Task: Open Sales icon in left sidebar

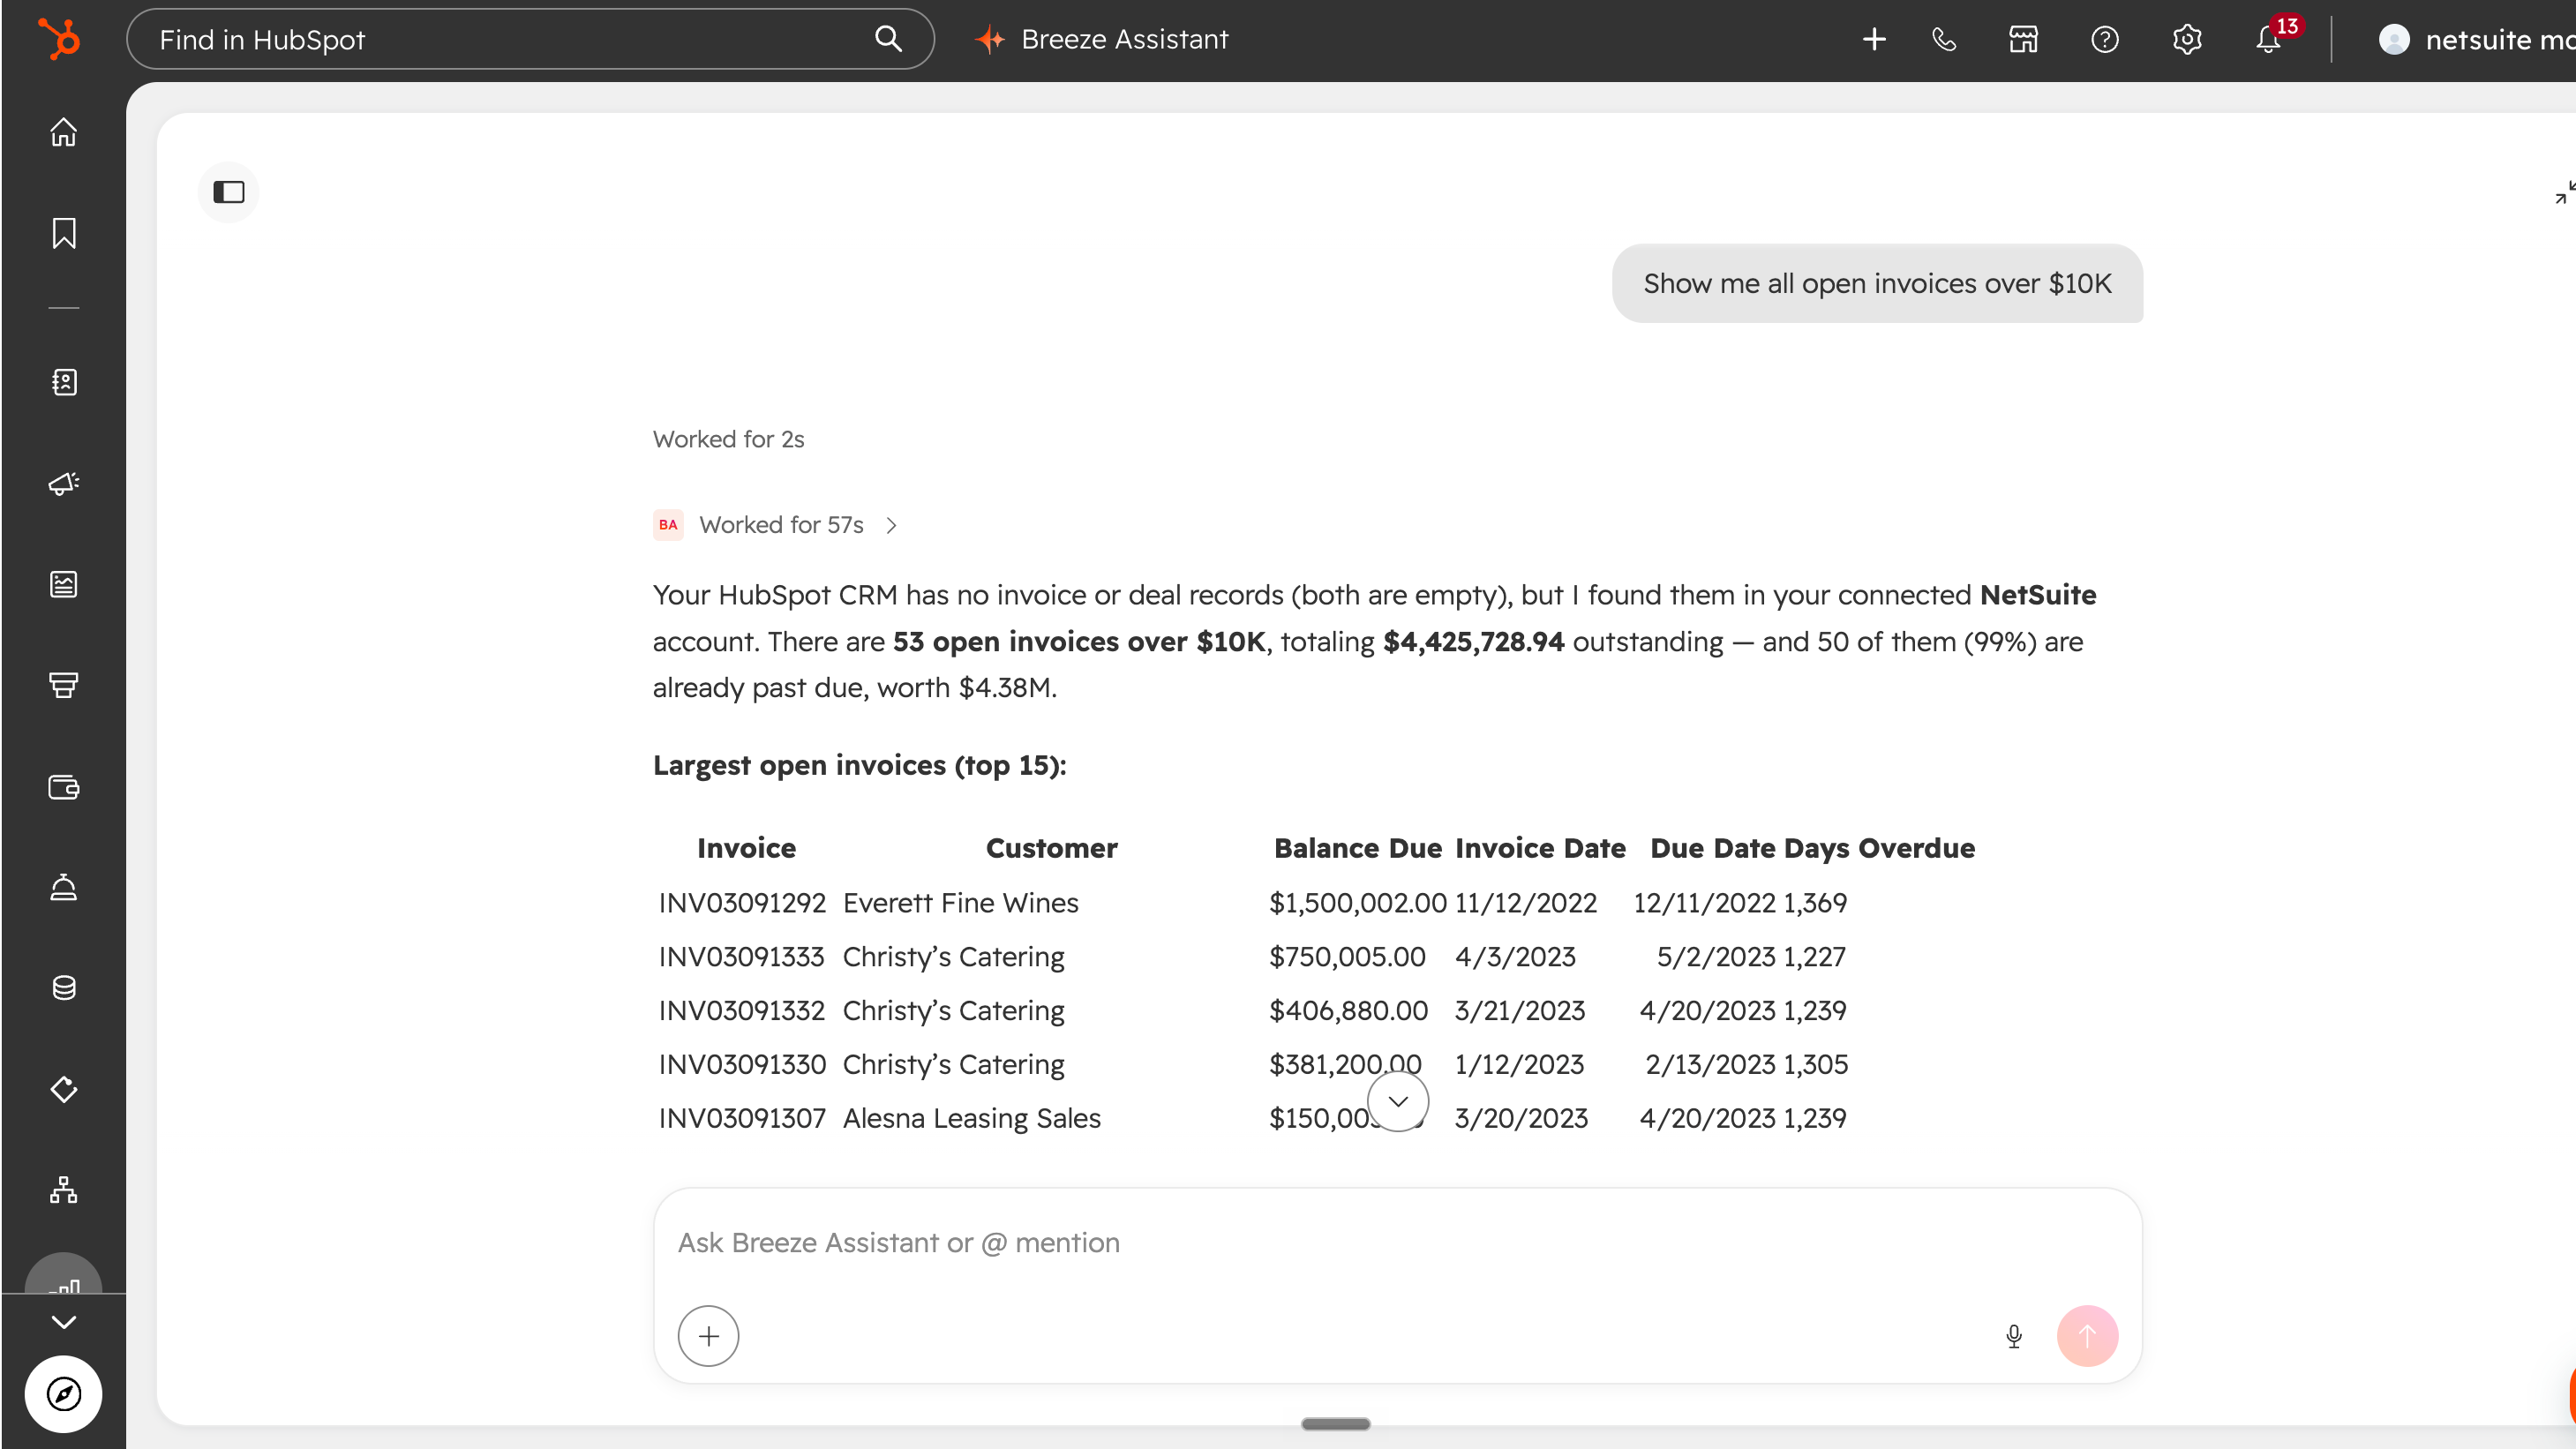Action: (64, 685)
